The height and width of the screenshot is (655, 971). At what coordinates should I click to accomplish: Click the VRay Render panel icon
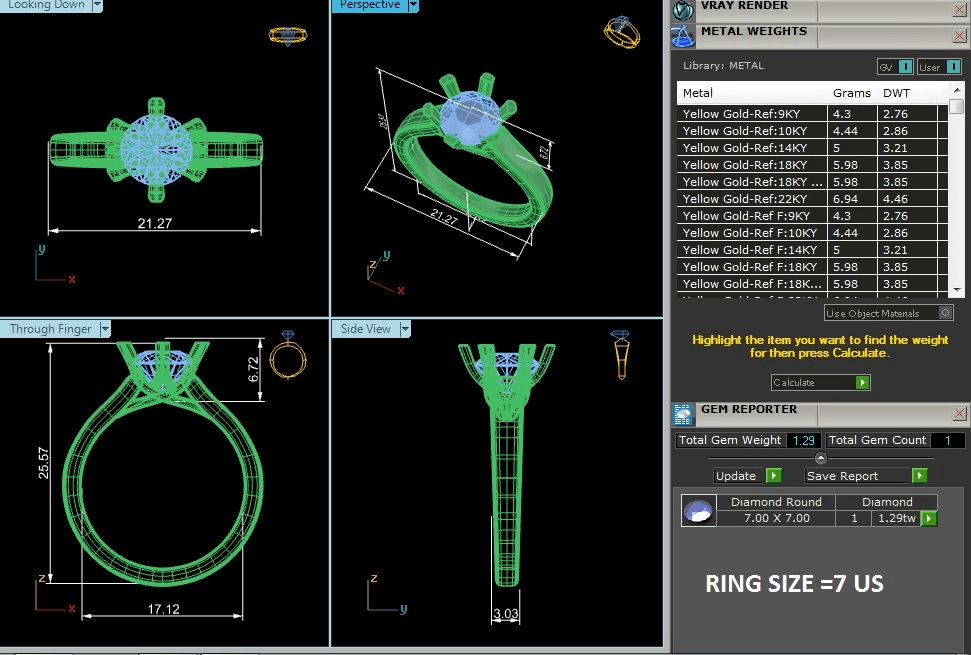tap(683, 10)
